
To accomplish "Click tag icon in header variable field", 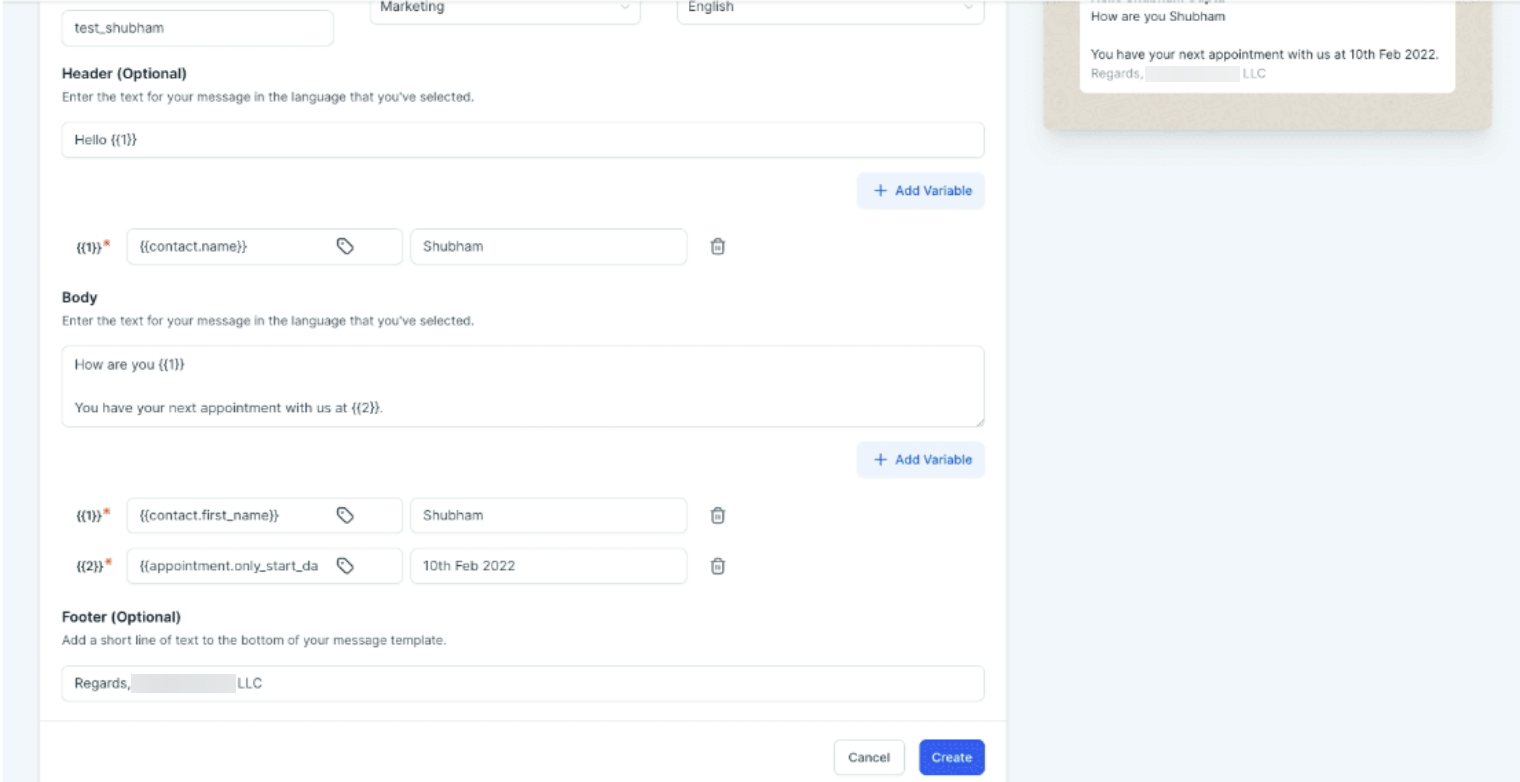I will point(346,247).
